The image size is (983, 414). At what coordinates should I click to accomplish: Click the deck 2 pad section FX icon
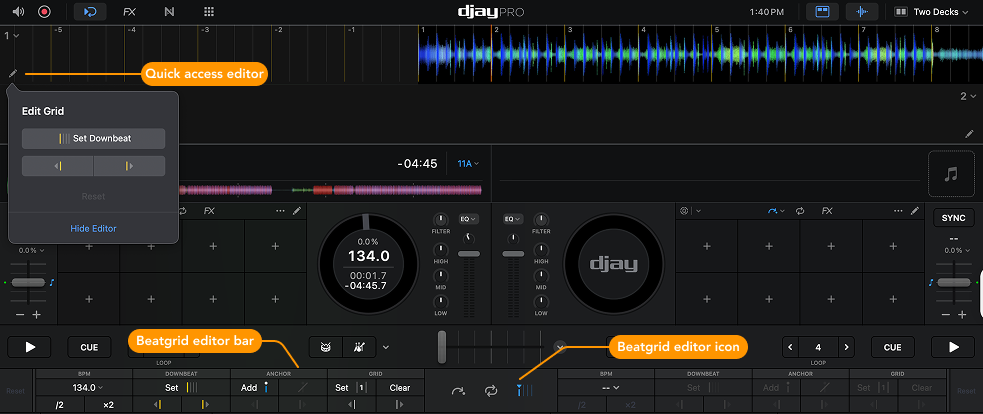point(827,211)
